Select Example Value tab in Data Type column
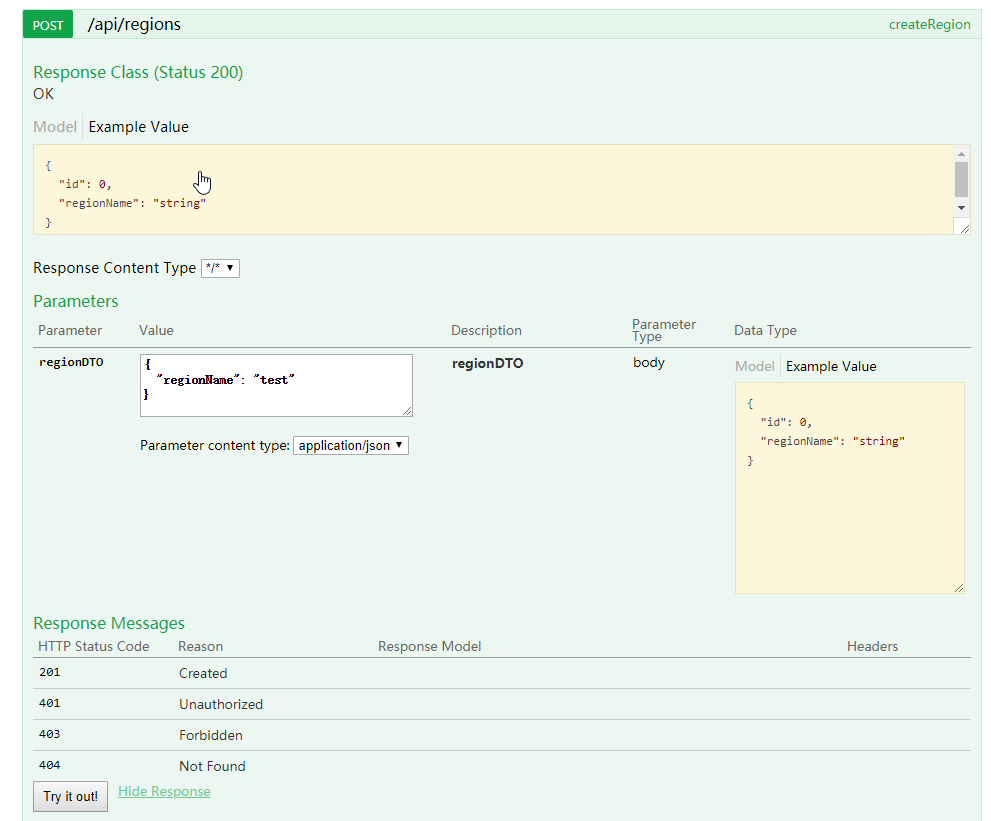Screen dimensions: 991x821 click(831, 367)
